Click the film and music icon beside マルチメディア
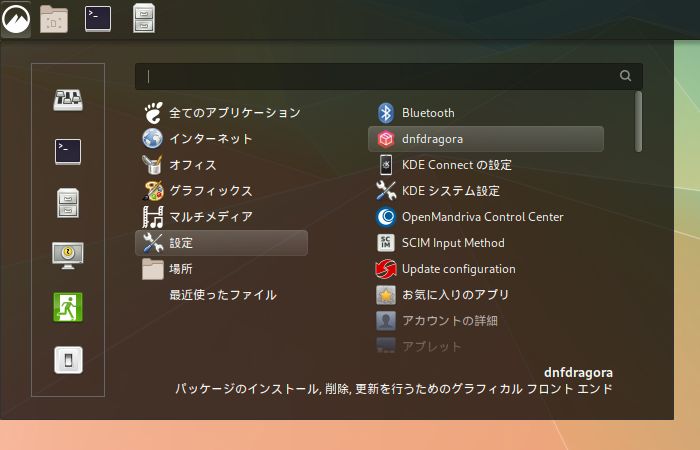Image resolution: width=700 pixels, height=450 pixels. 153,217
